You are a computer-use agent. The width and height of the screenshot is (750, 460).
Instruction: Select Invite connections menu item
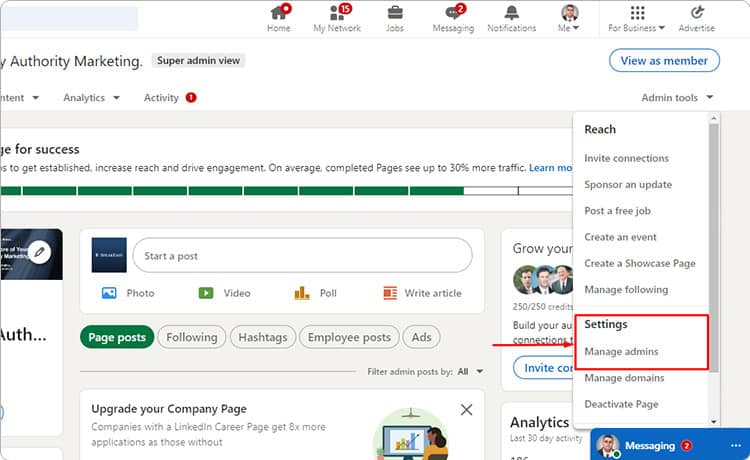point(626,158)
